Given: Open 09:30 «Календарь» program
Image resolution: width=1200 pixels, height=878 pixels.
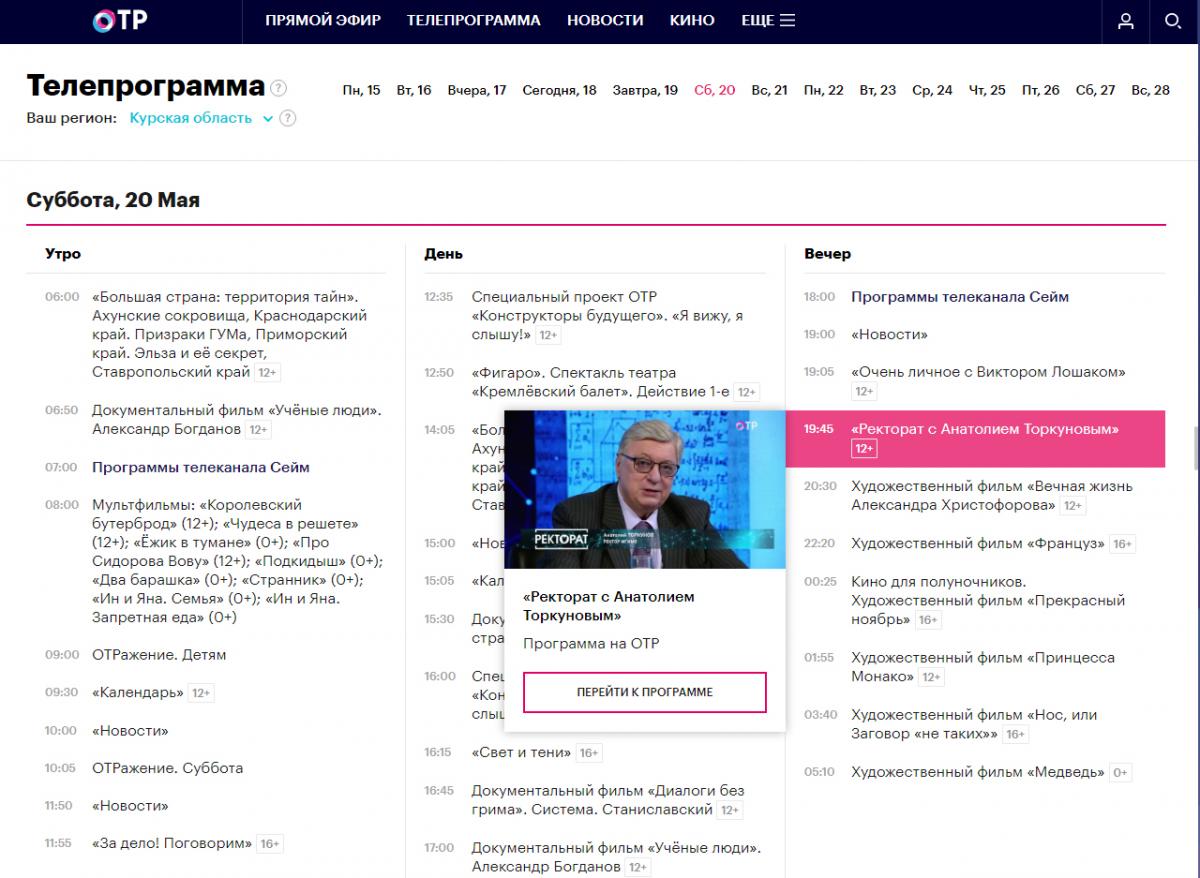Looking at the screenshot, I should [x=138, y=692].
